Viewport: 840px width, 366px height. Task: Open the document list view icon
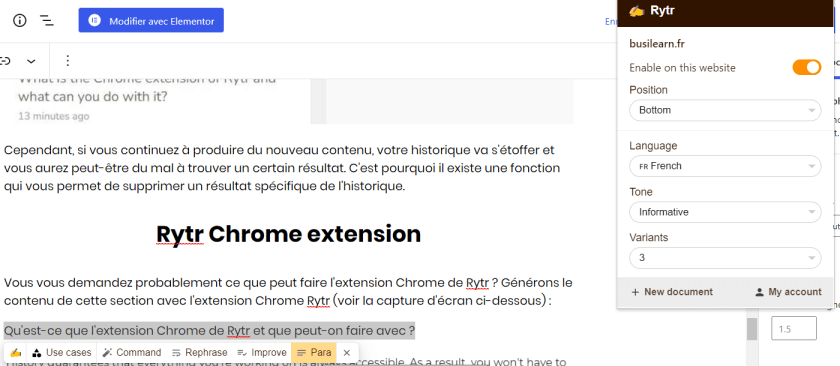pos(47,21)
